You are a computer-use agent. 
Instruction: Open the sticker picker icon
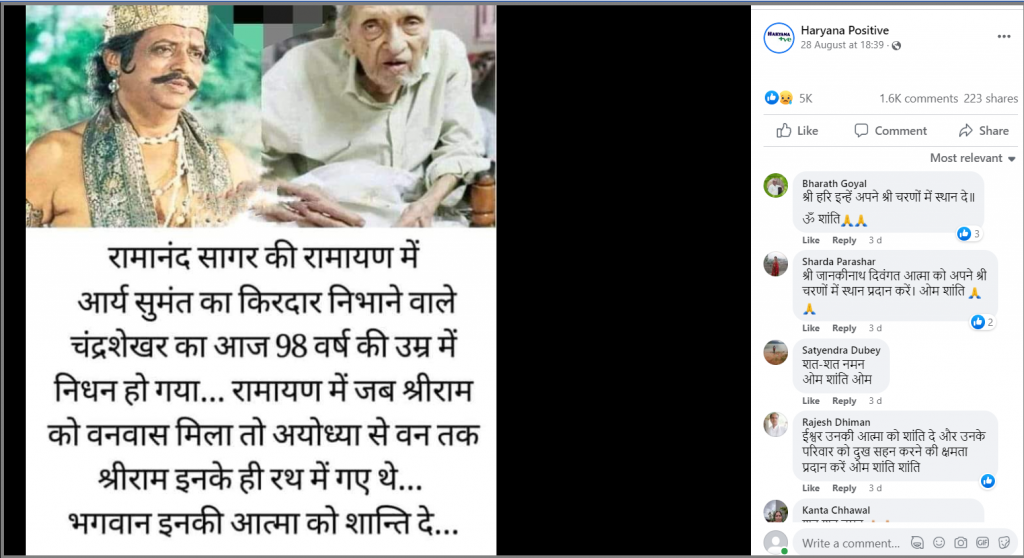click(1004, 542)
